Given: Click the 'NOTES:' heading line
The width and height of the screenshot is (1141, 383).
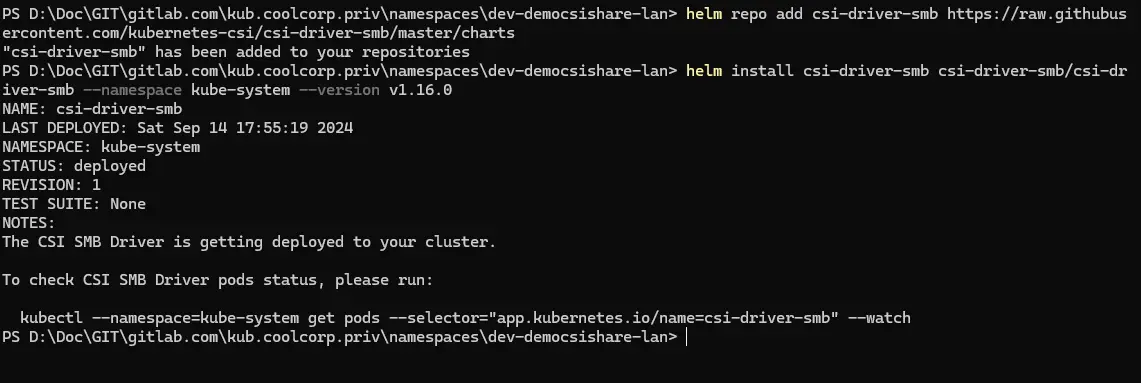Looking at the screenshot, I should (x=29, y=222).
